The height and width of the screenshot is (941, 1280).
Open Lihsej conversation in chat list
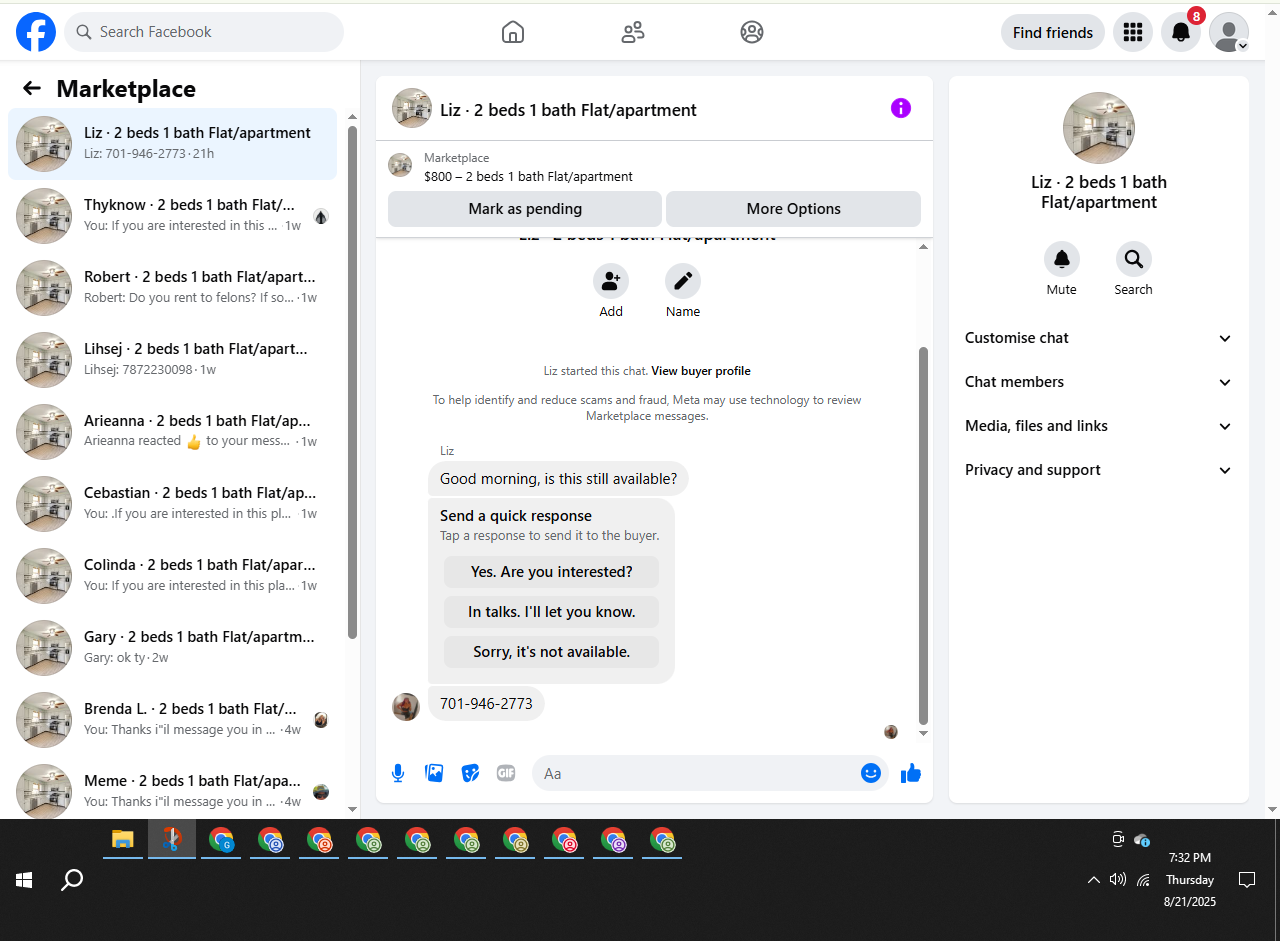point(172,360)
